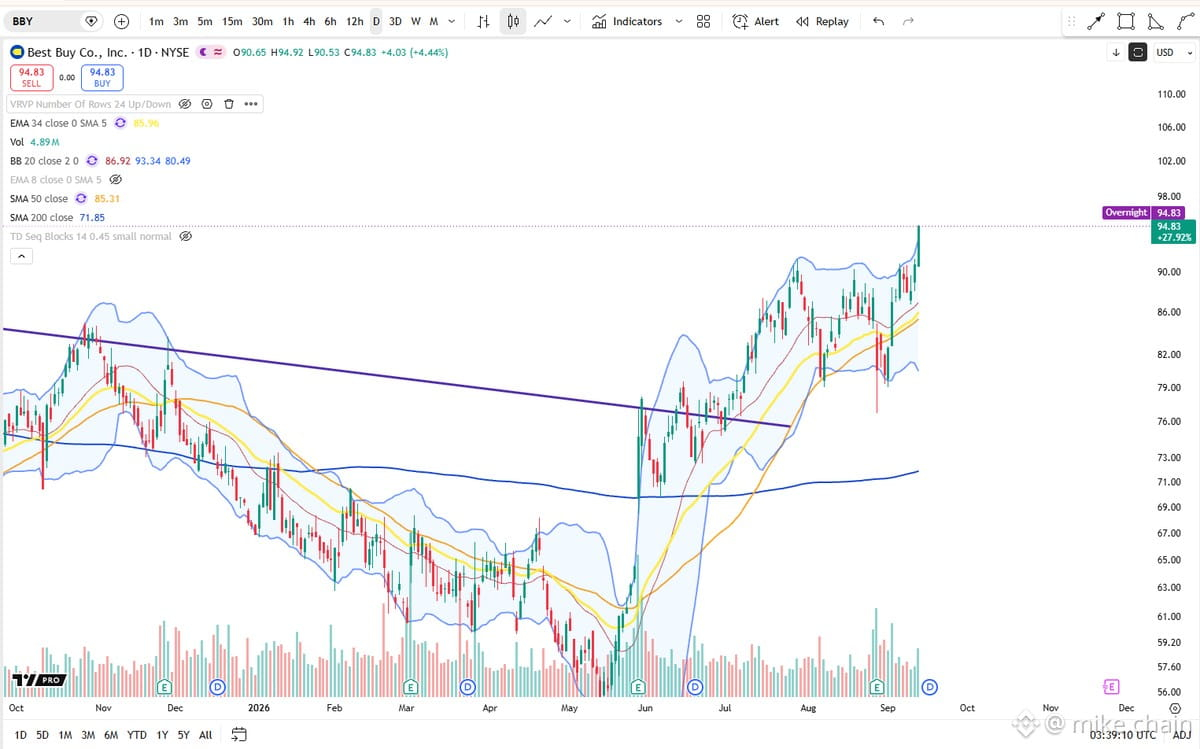Click the June earnings E marker
The height and width of the screenshot is (749, 1200).
(x=638, y=687)
